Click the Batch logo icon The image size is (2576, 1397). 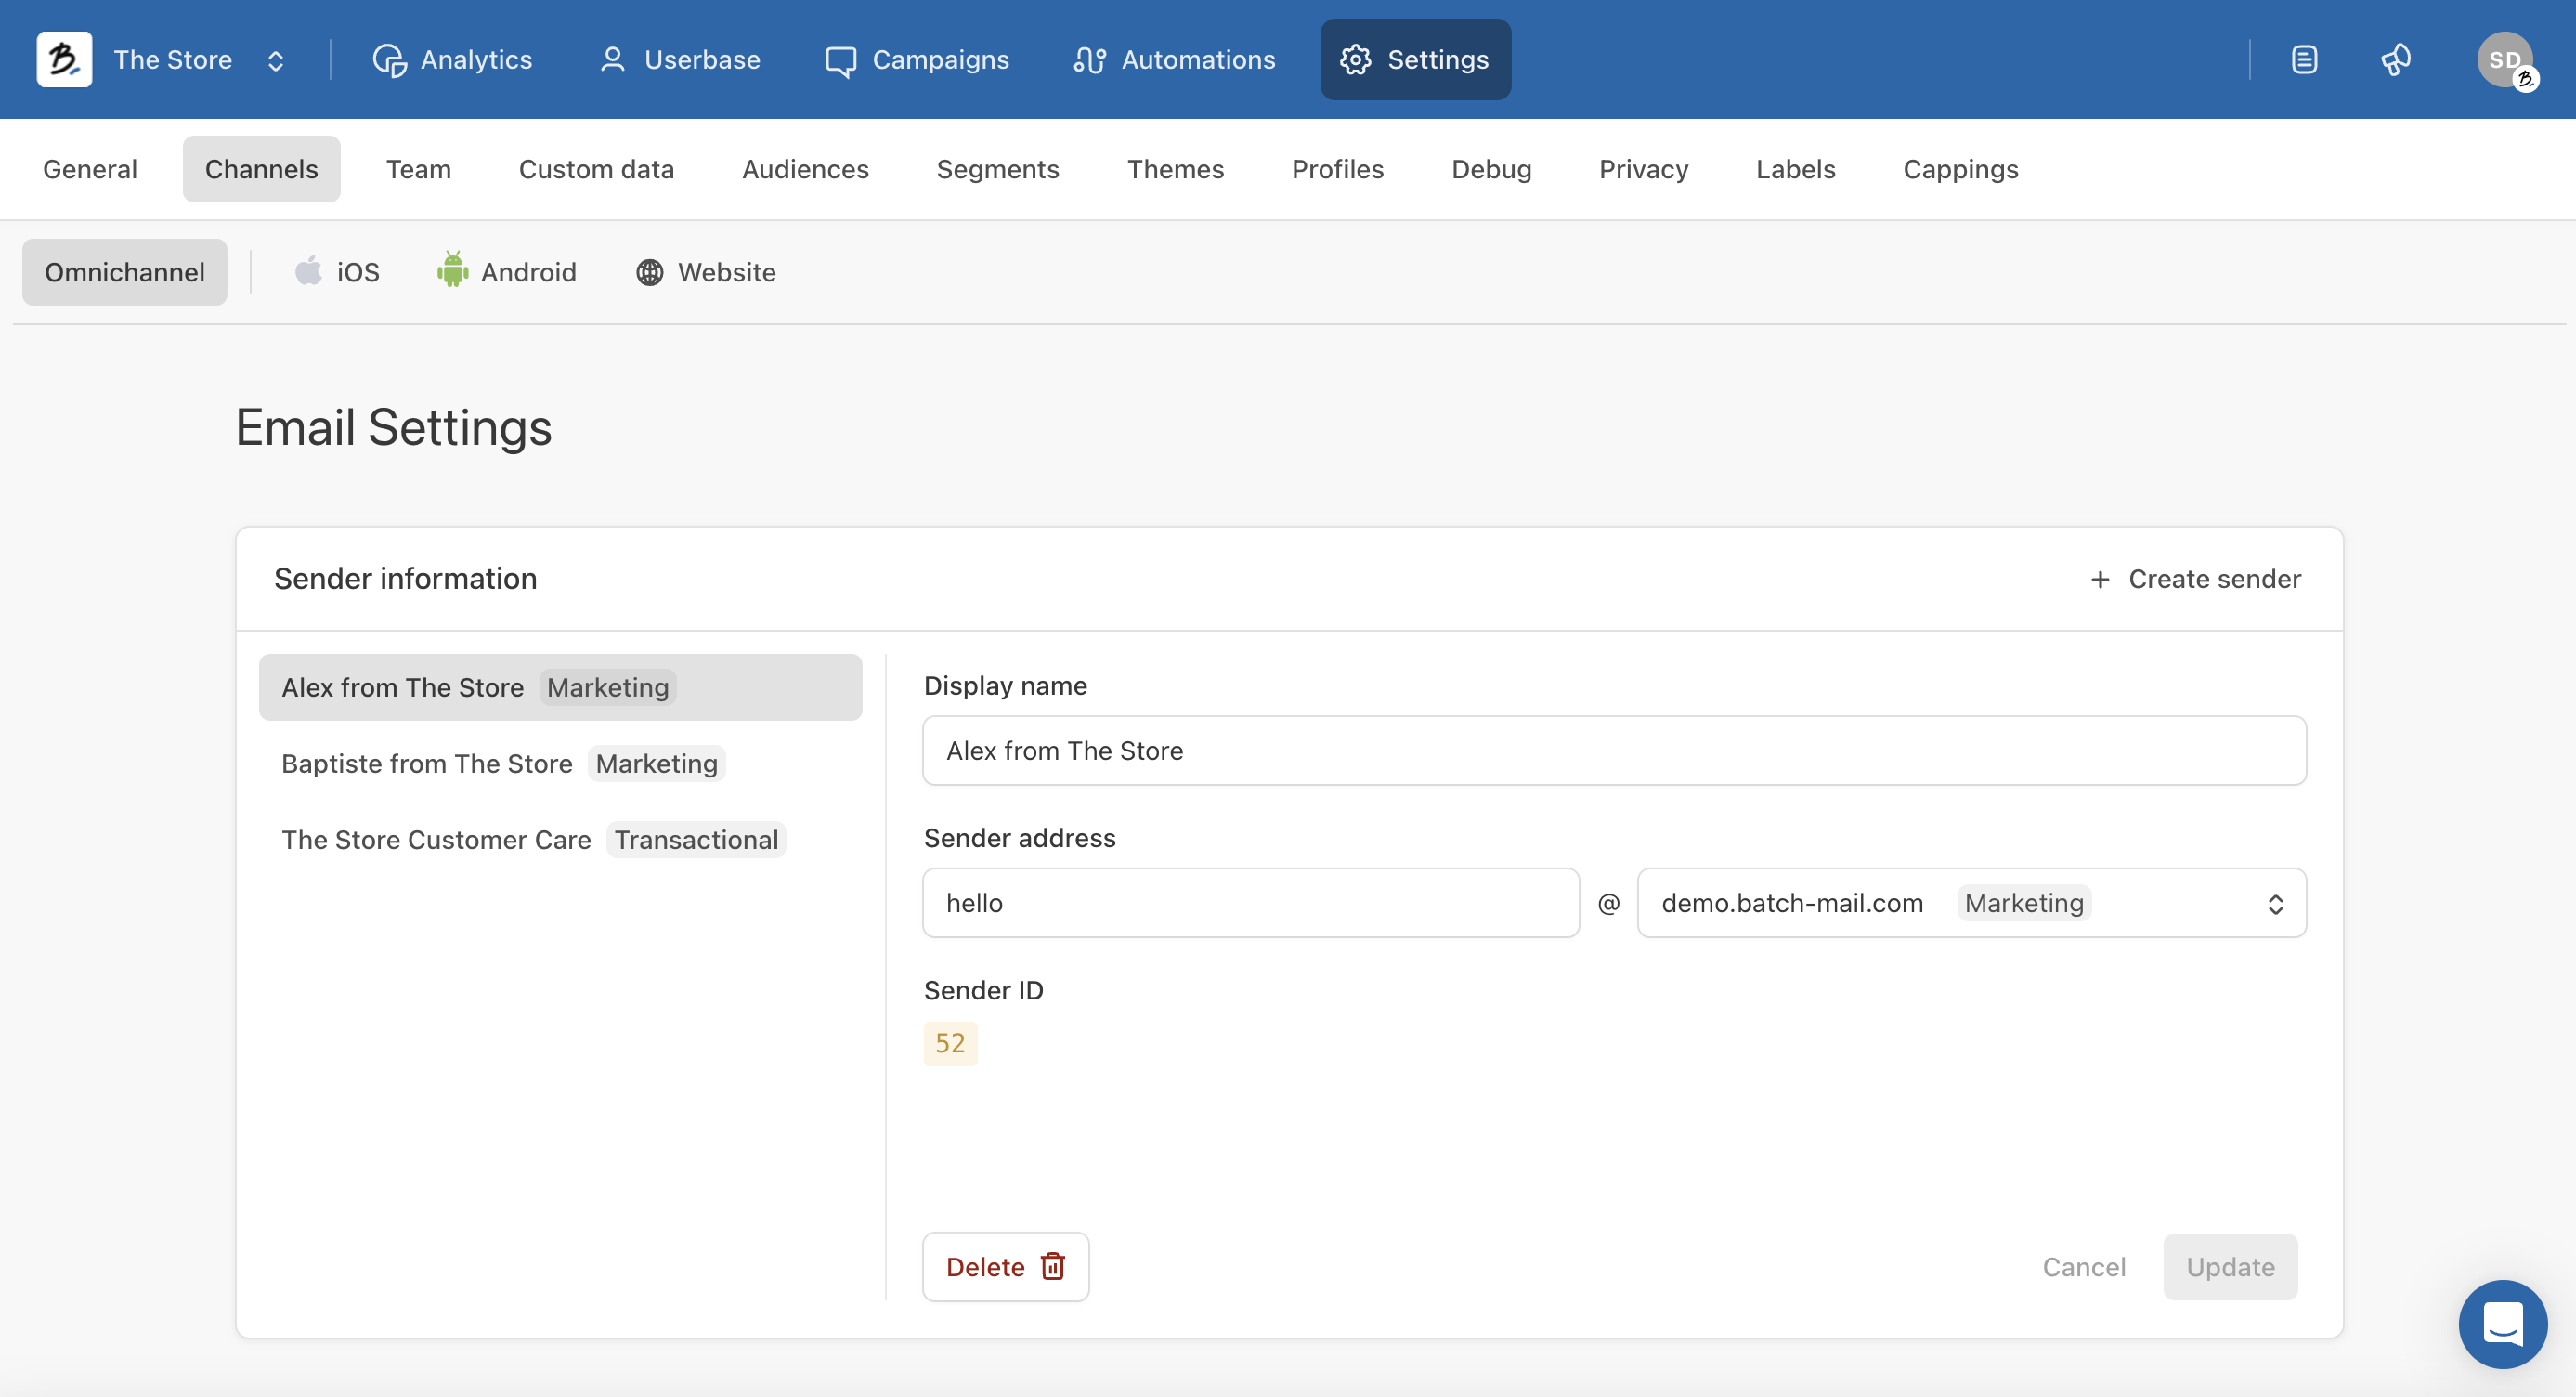[x=64, y=59]
